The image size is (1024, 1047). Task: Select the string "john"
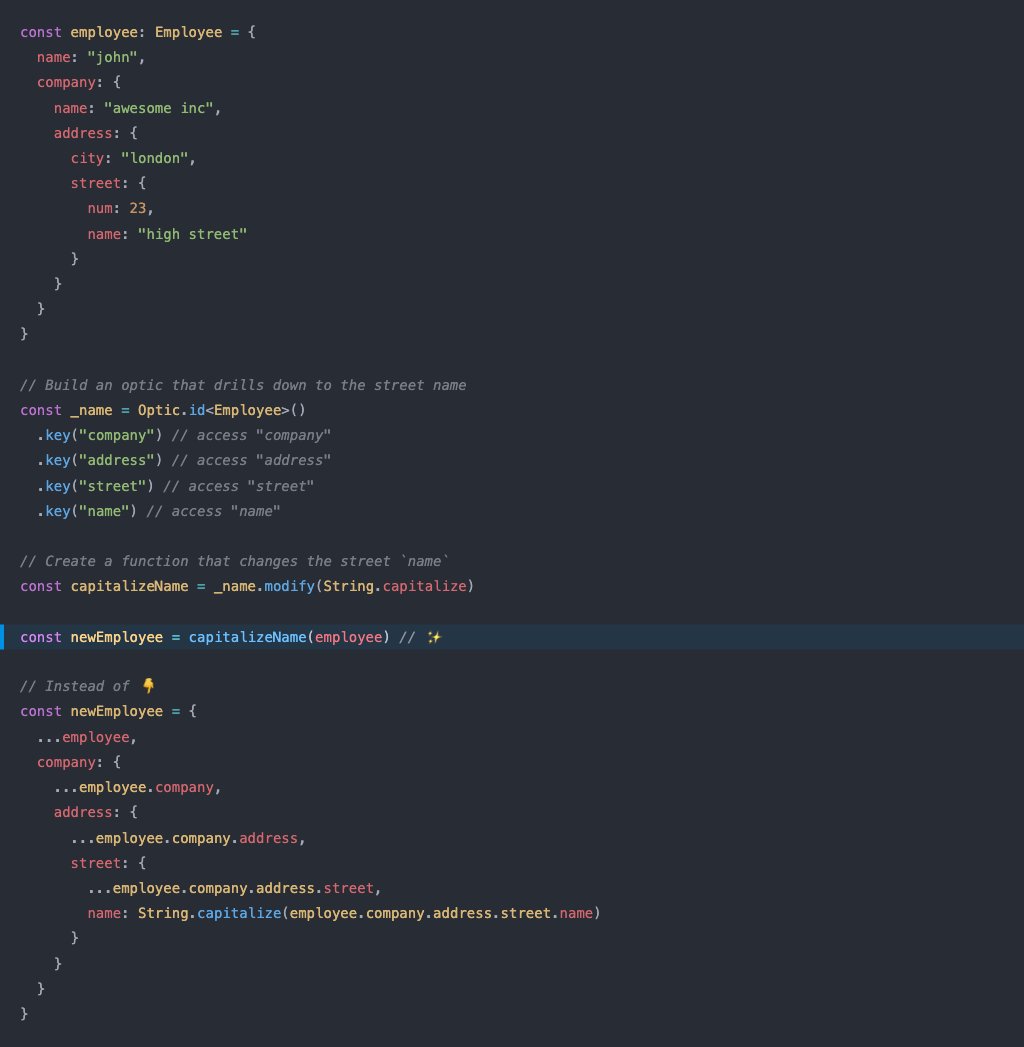pyautogui.click(x=112, y=57)
